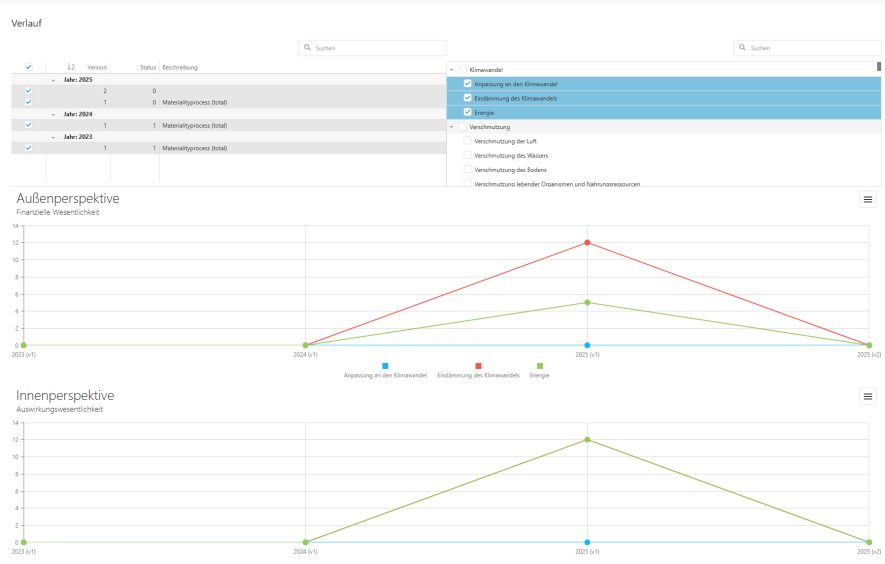885x564 pixels.
Task: Toggle blue Anpassung an den Klimawandel legend marker
Action: 385,366
